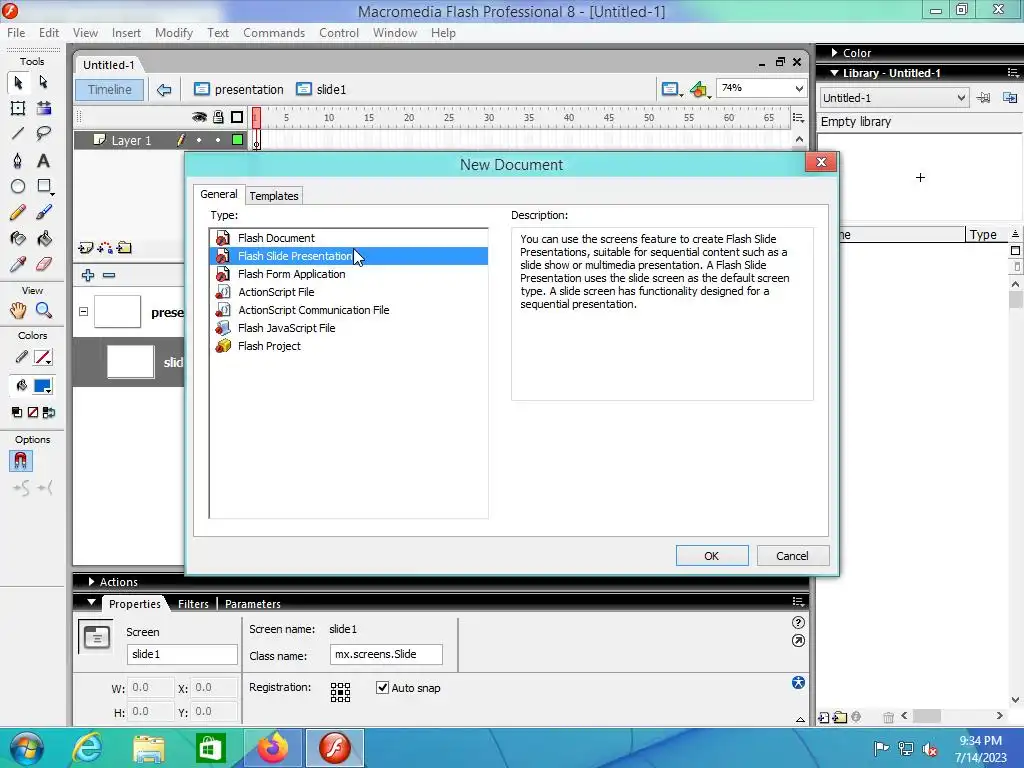
Task: Click the blue fill color swatch
Action: tap(43, 385)
